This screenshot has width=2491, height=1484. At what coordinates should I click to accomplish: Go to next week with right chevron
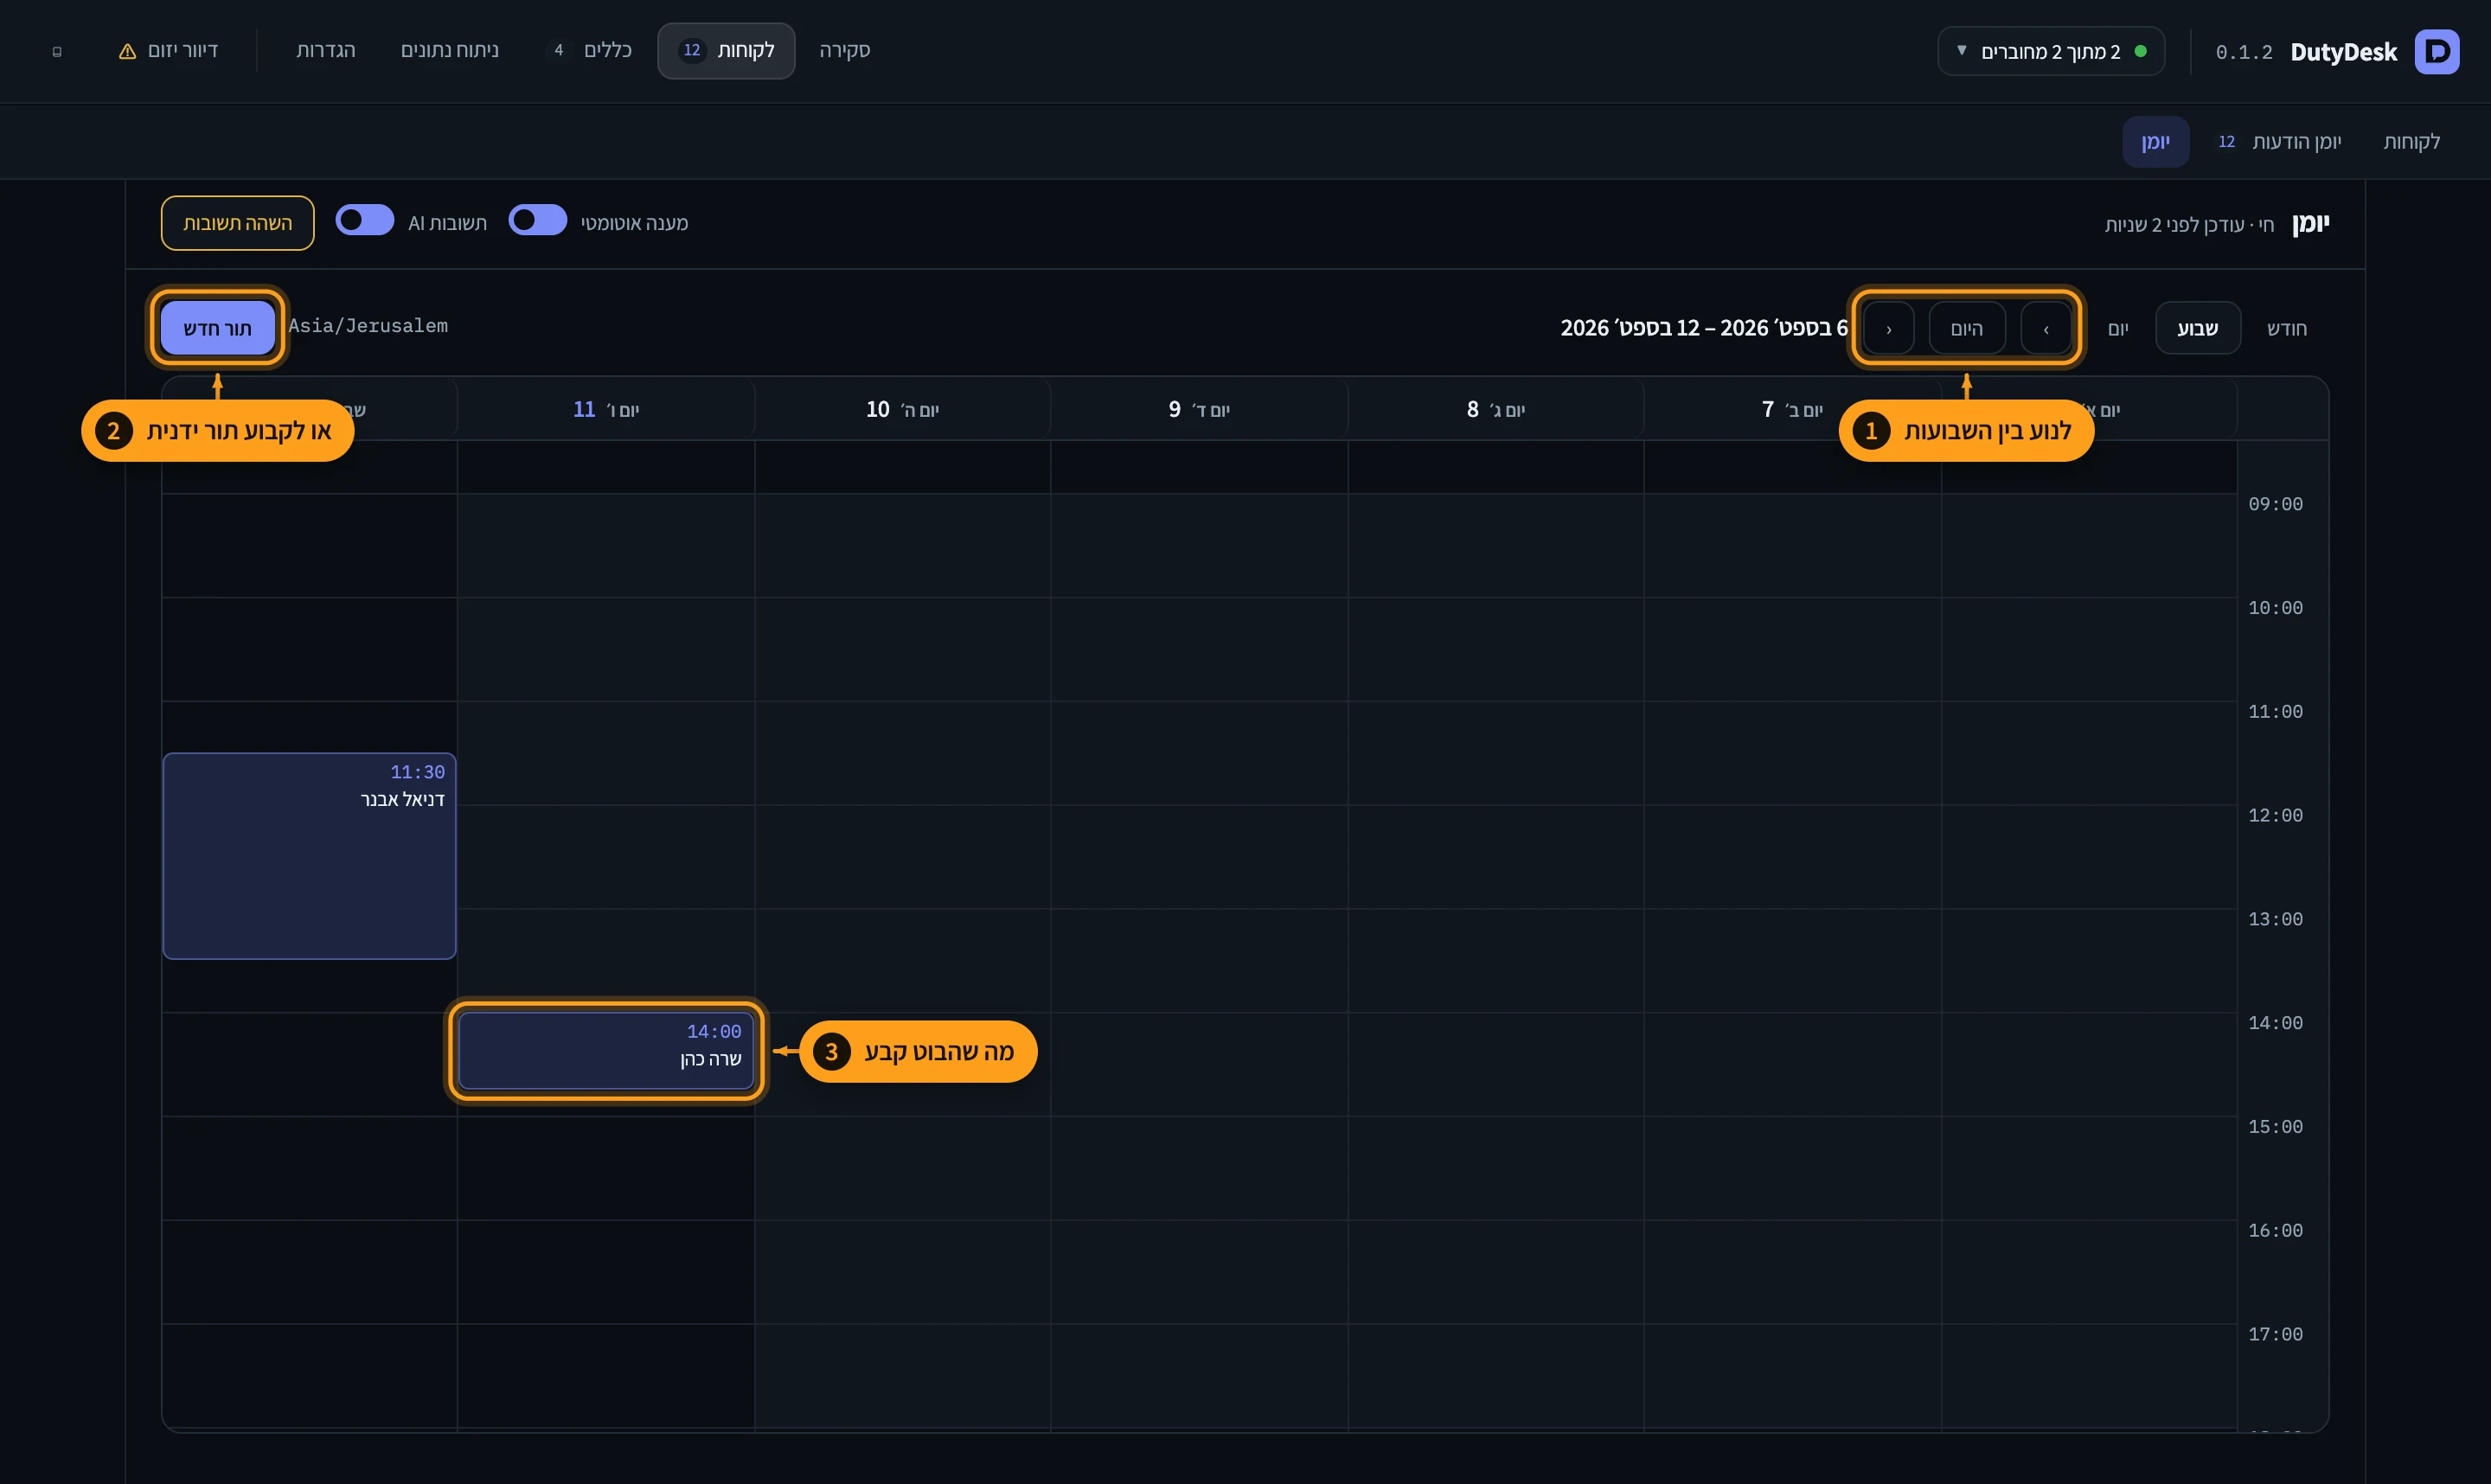tap(1889, 329)
